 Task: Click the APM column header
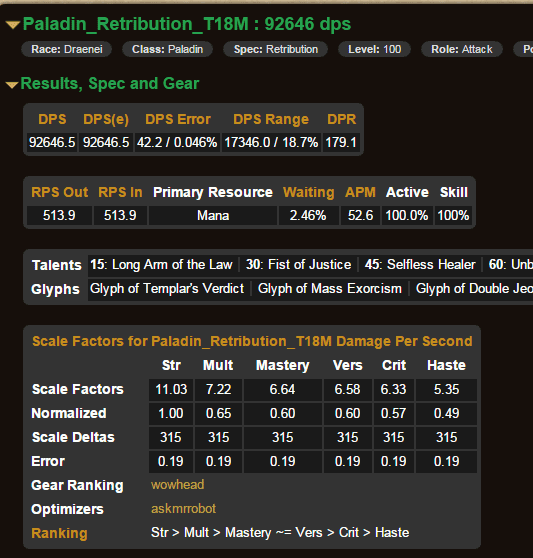point(360,192)
